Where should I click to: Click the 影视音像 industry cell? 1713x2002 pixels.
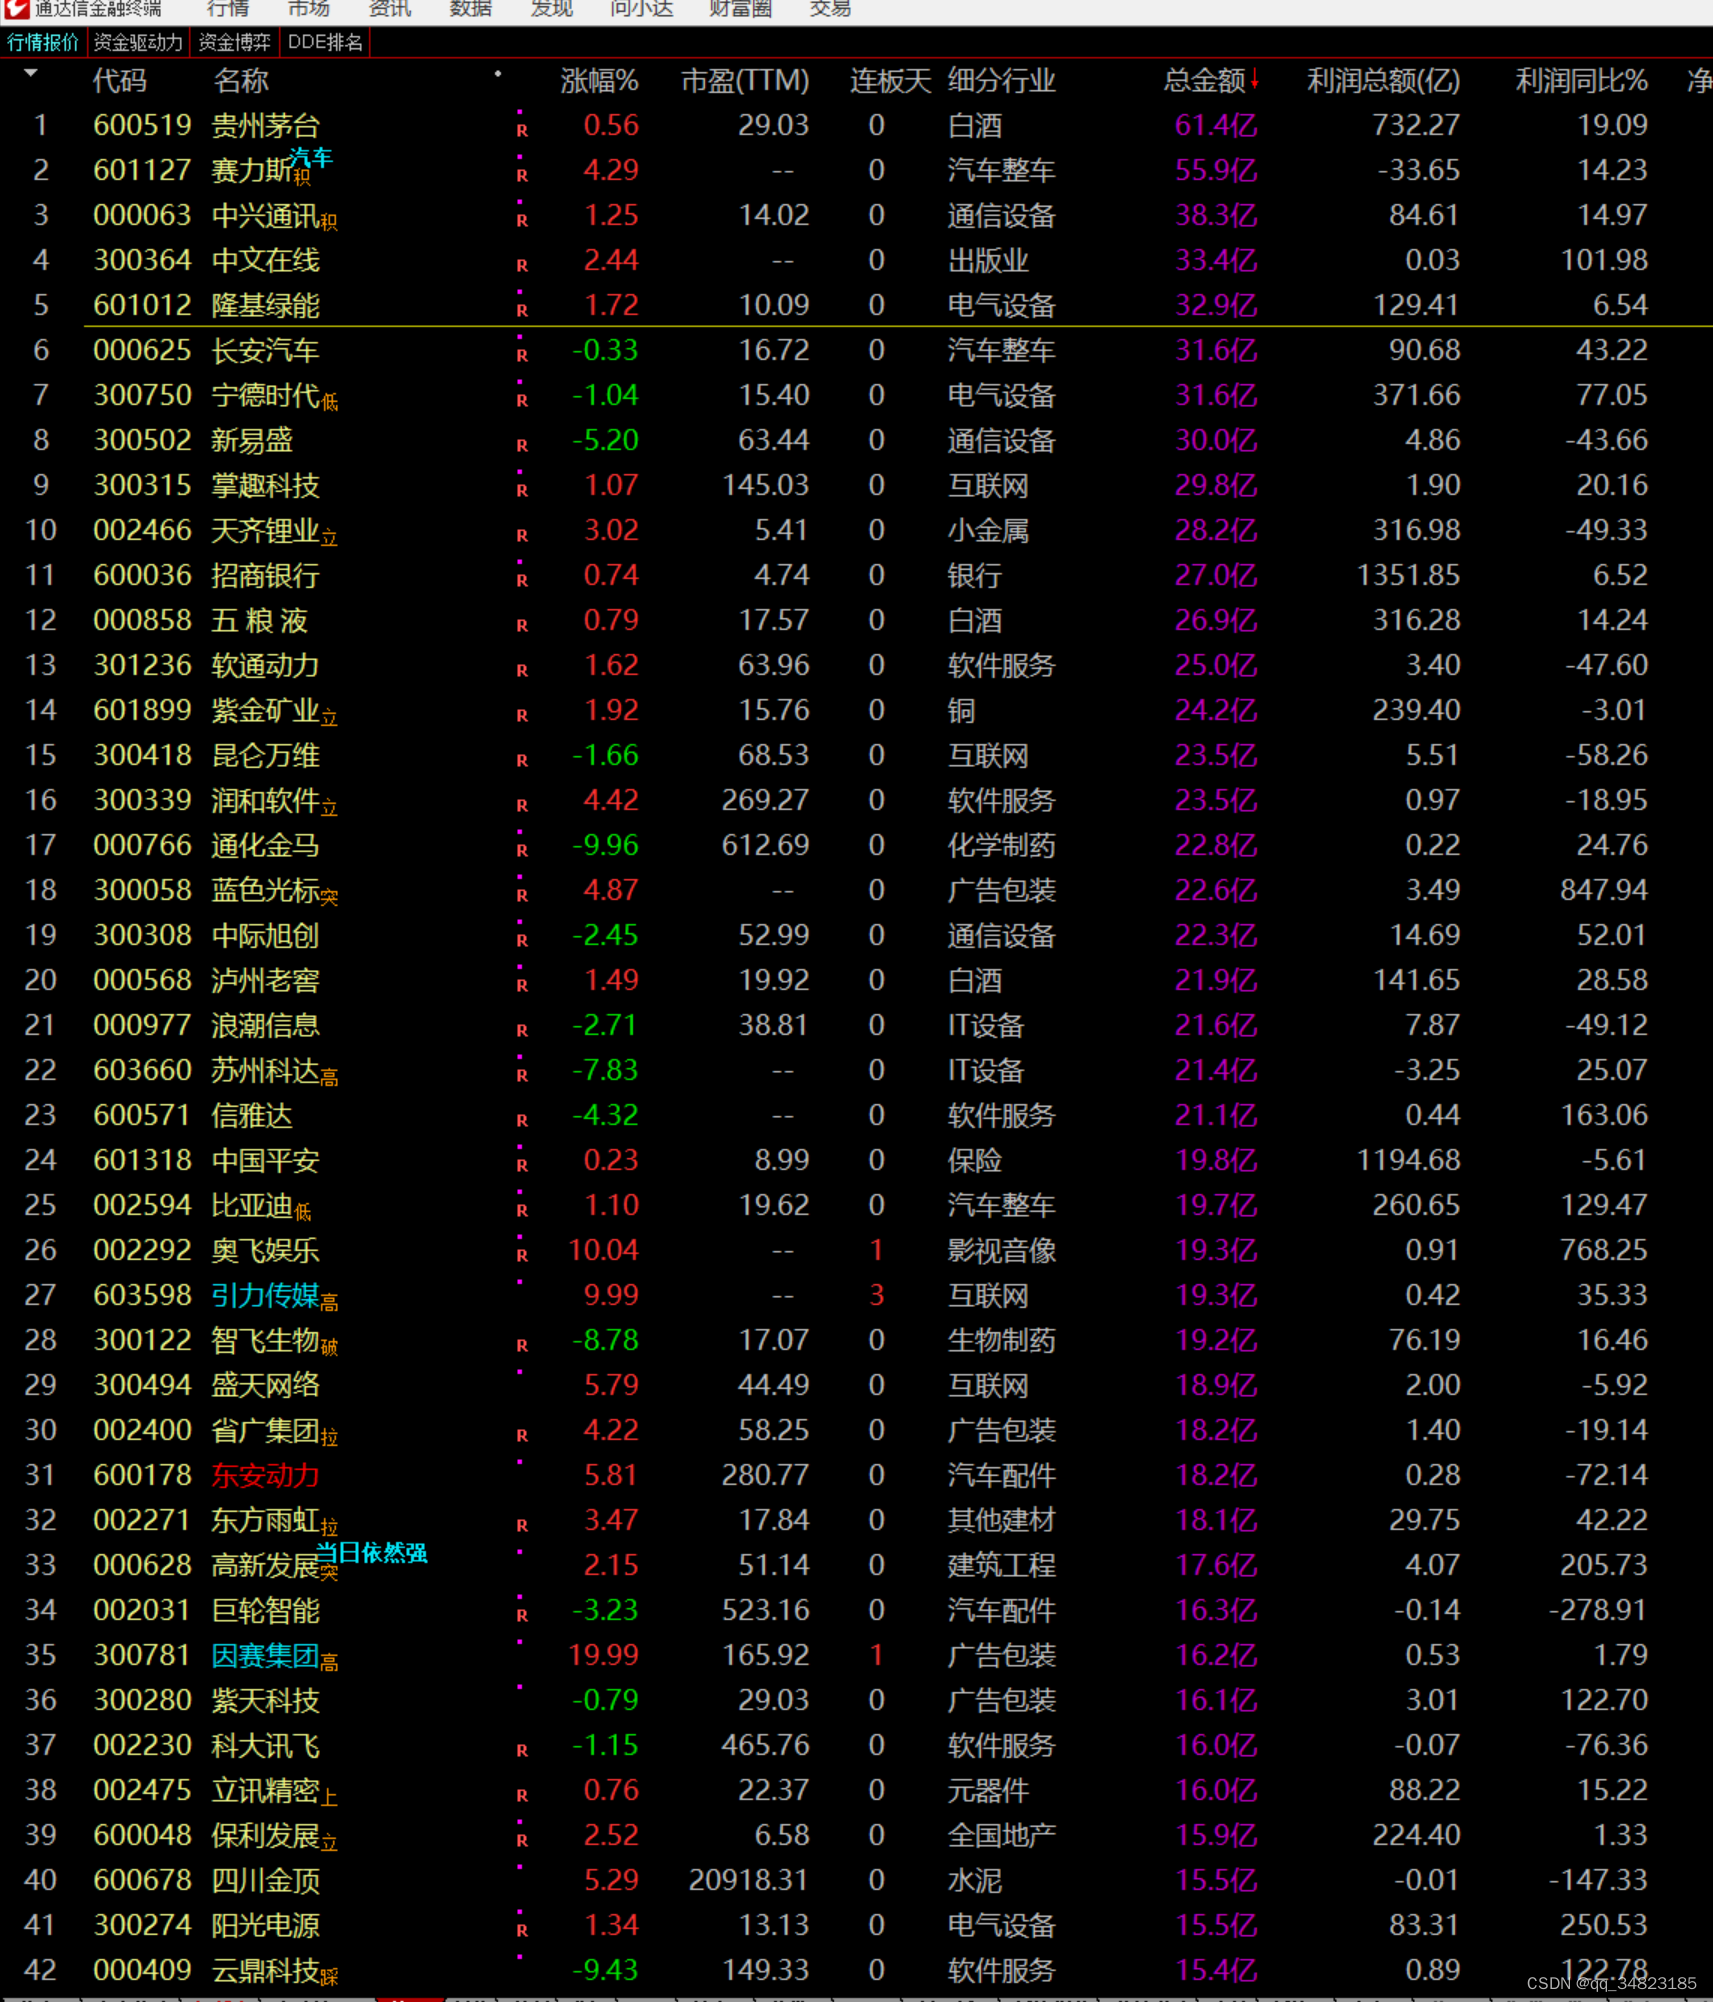[x=1001, y=1250]
